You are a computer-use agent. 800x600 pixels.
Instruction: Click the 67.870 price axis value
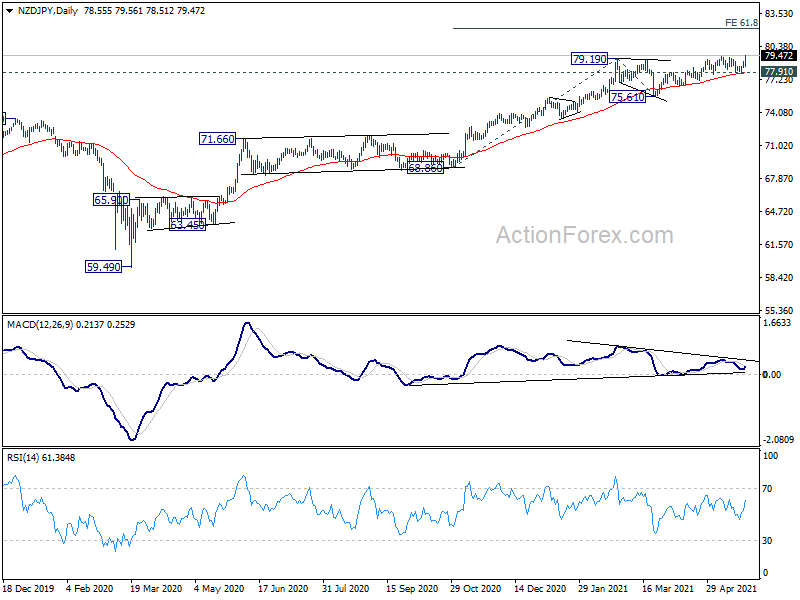click(779, 179)
